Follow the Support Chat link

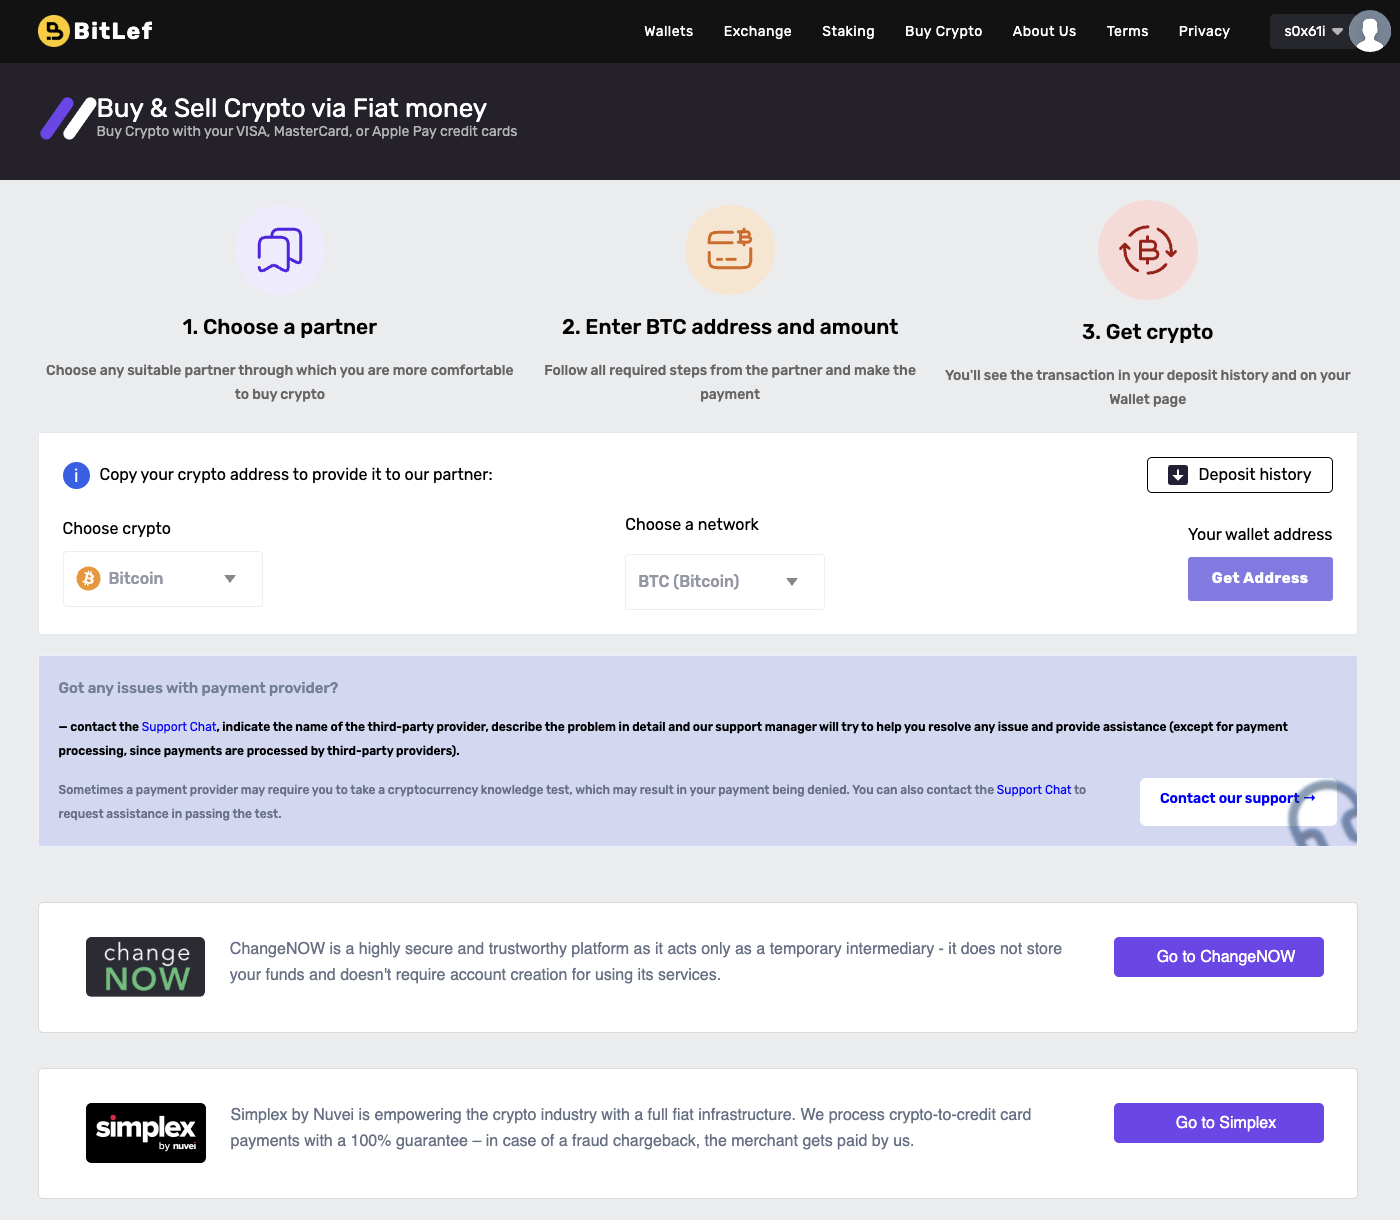click(179, 726)
